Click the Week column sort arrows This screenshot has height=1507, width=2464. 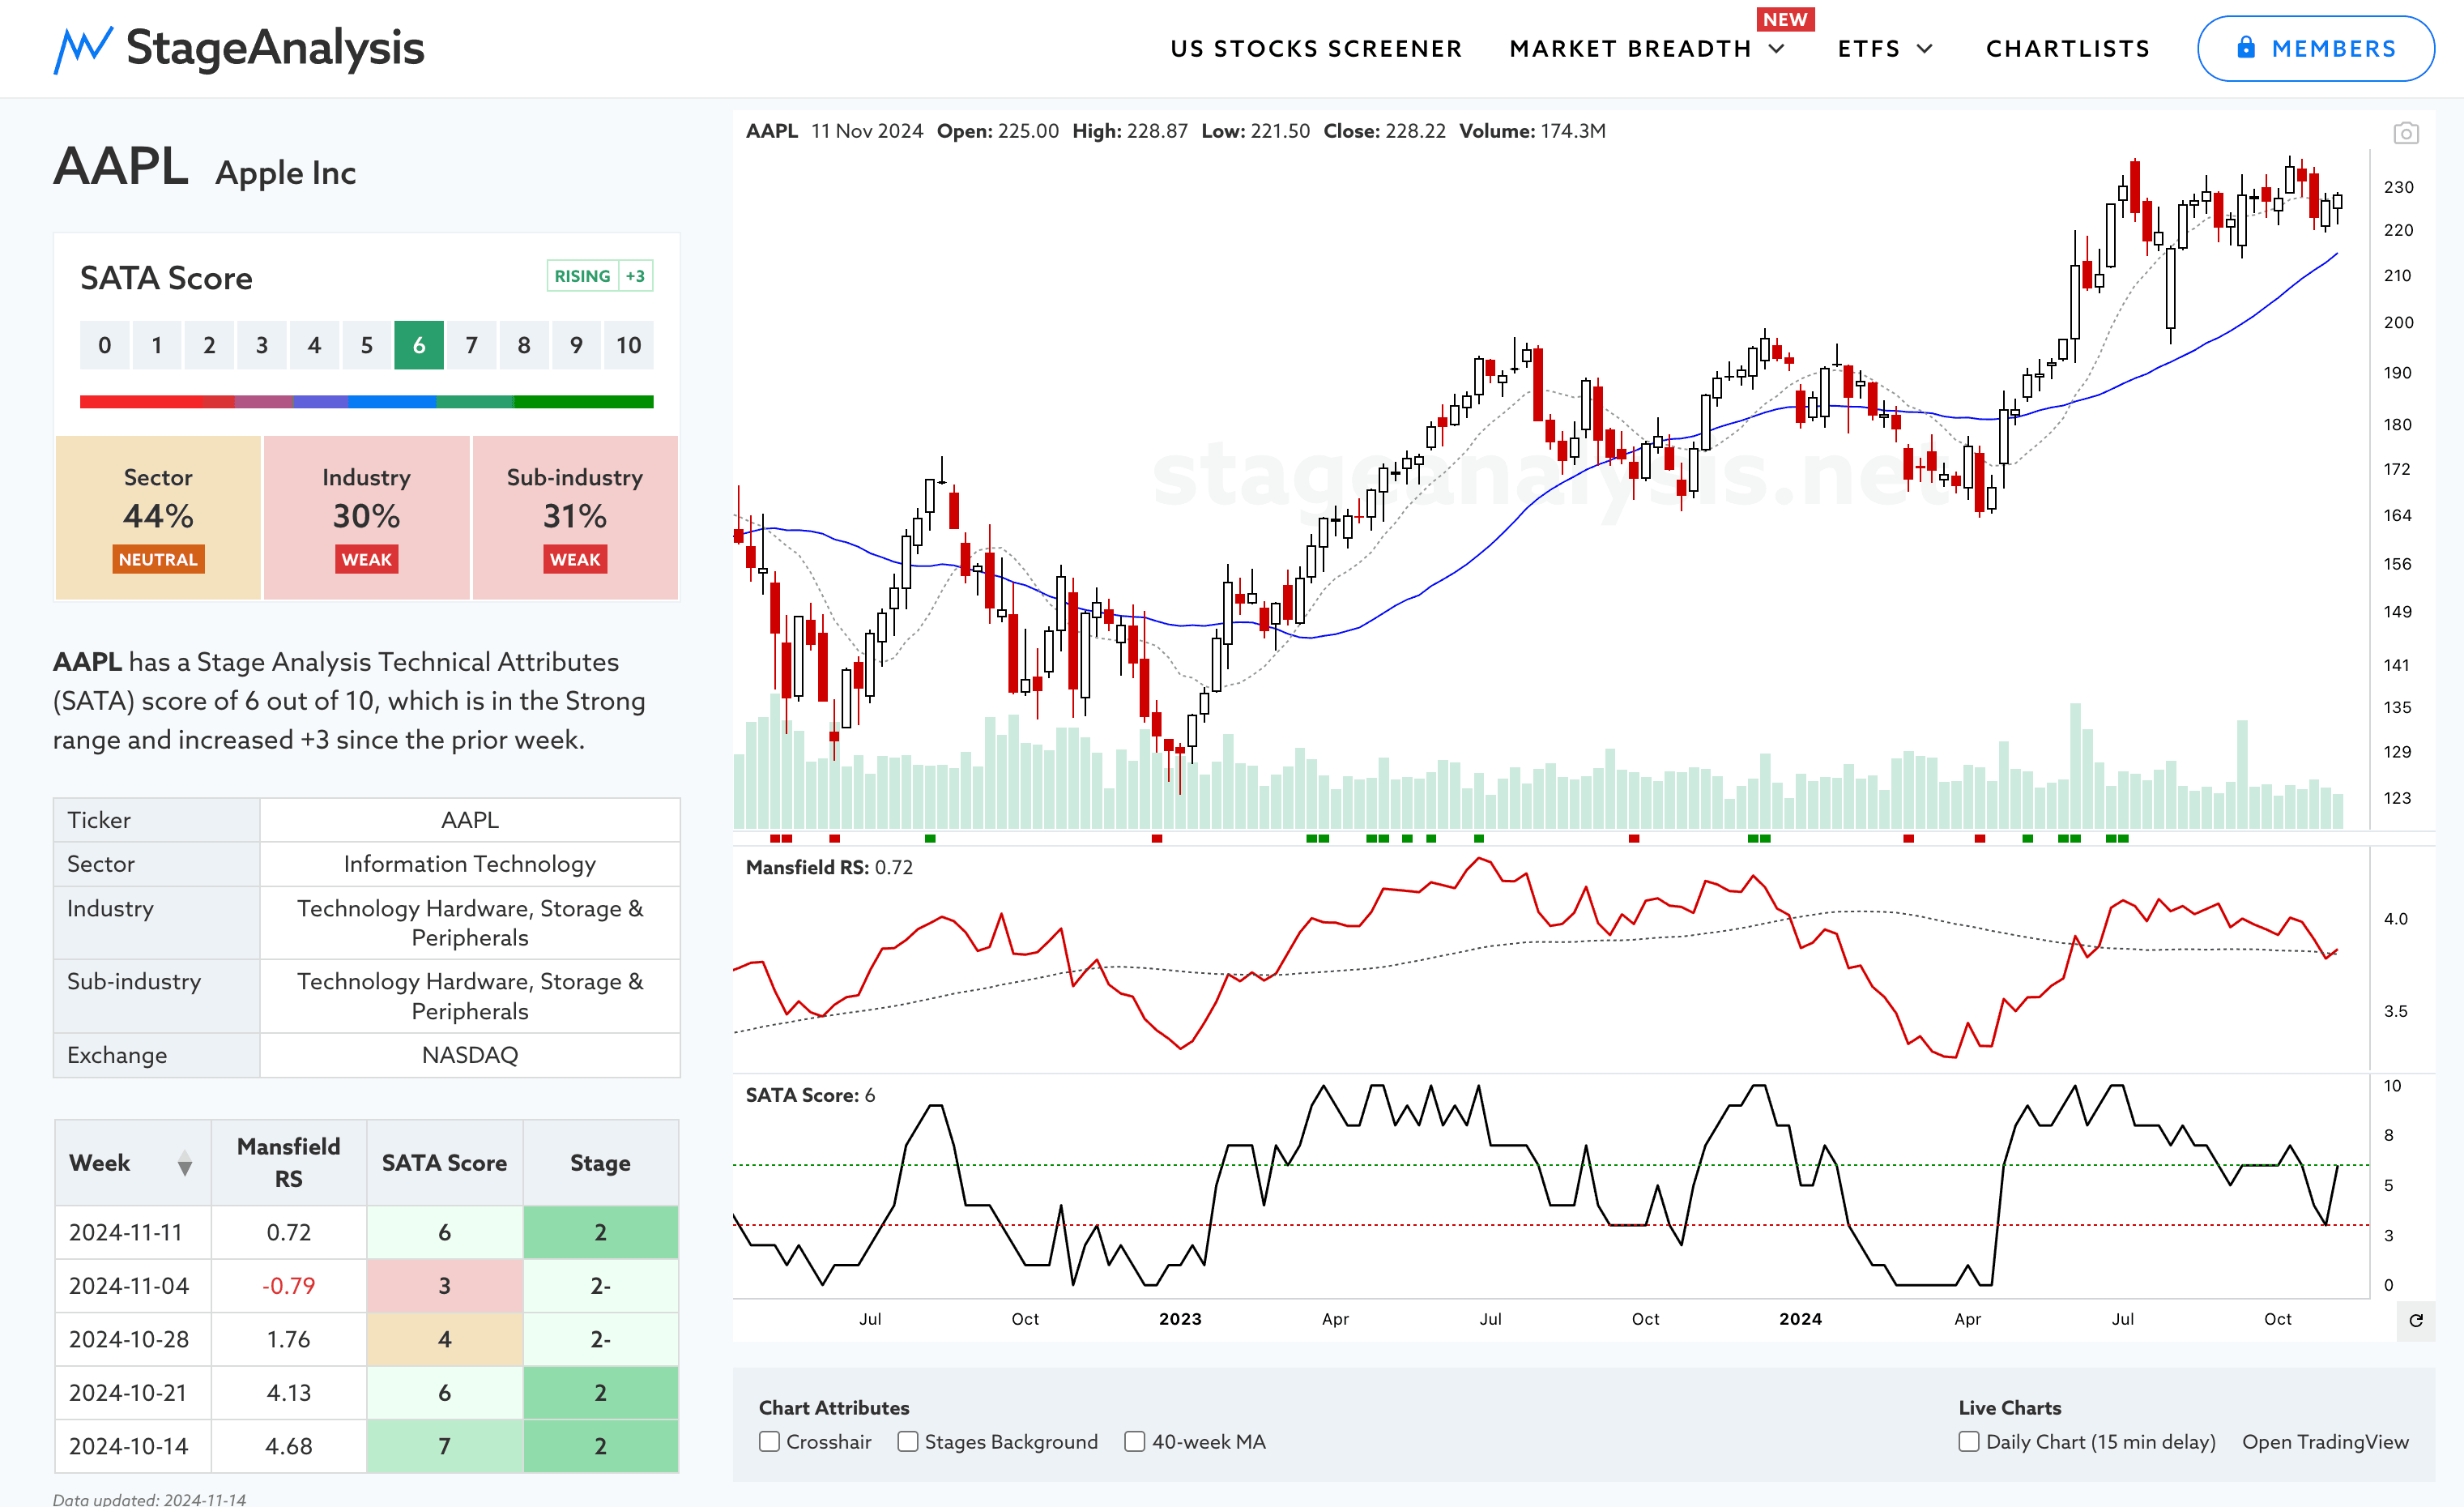185,1163
